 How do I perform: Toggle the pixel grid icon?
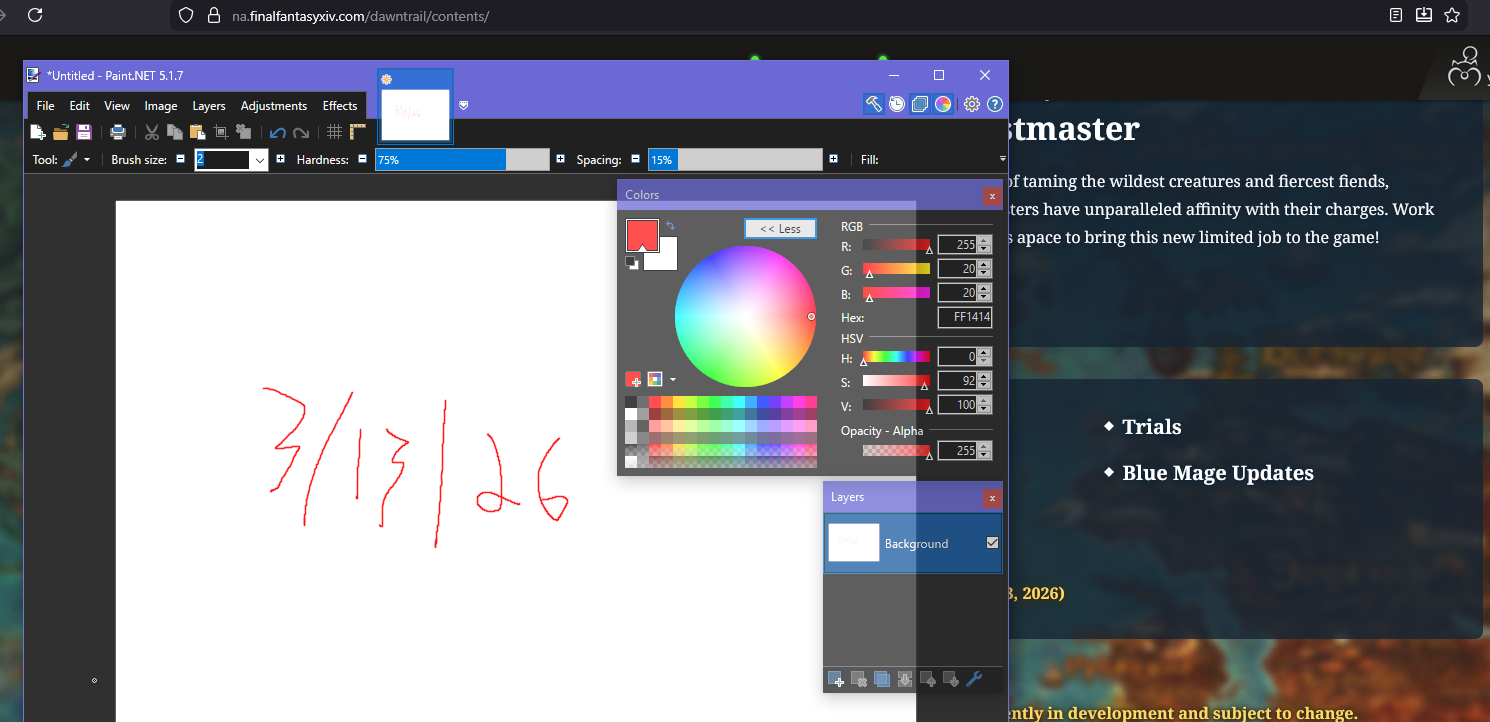coord(335,132)
